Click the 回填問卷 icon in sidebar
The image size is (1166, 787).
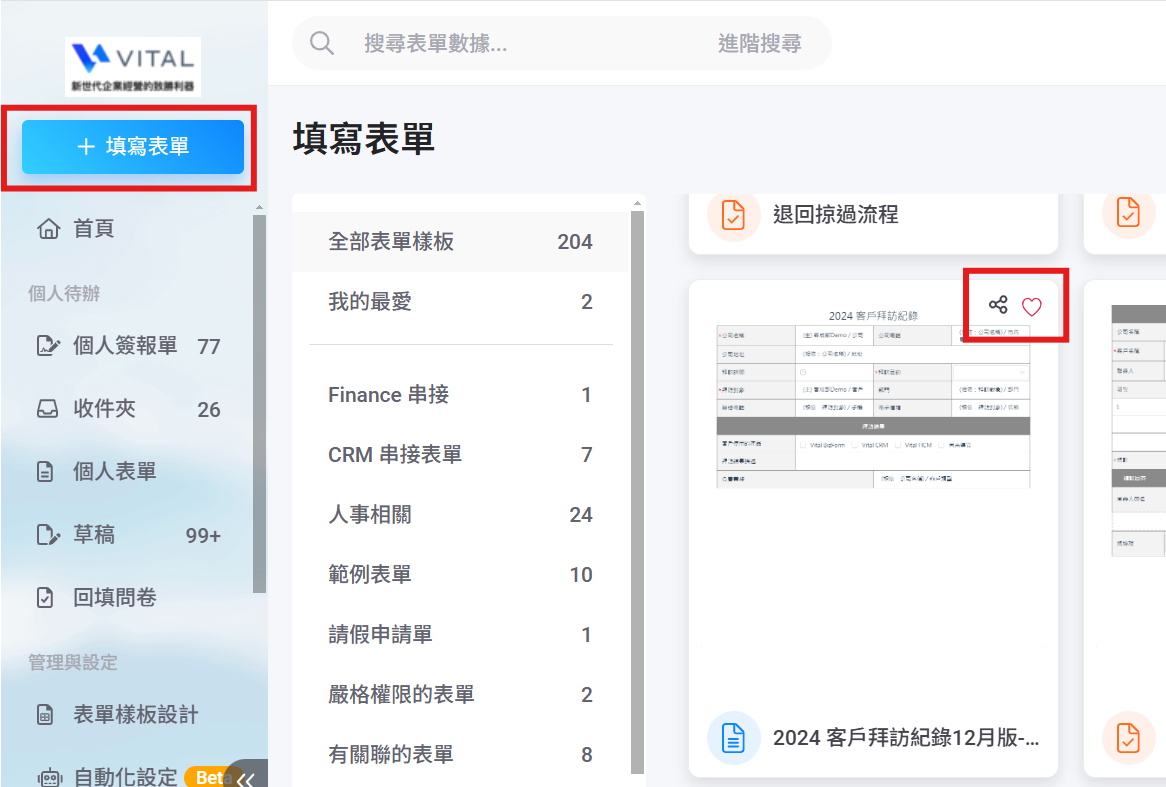click(47, 598)
